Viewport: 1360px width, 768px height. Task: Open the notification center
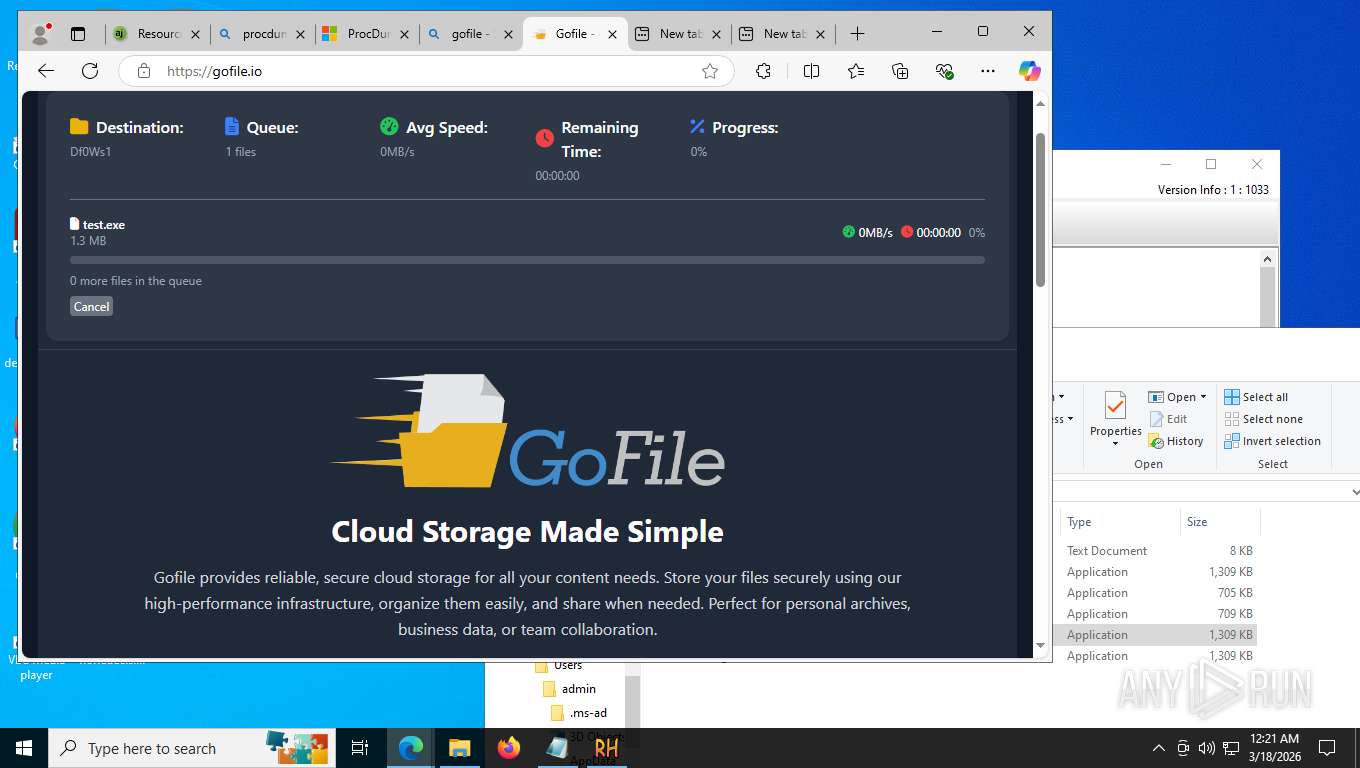point(1327,748)
